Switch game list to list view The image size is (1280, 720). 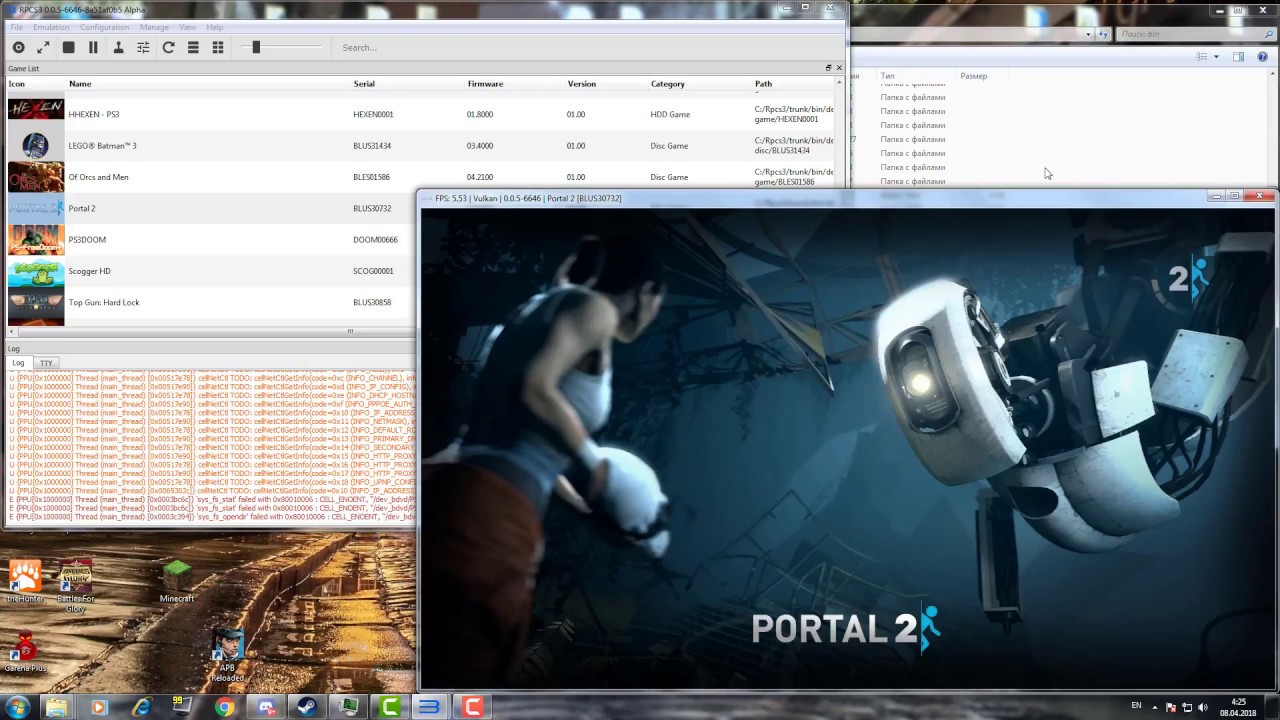pyautogui.click(x=193, y=47)
